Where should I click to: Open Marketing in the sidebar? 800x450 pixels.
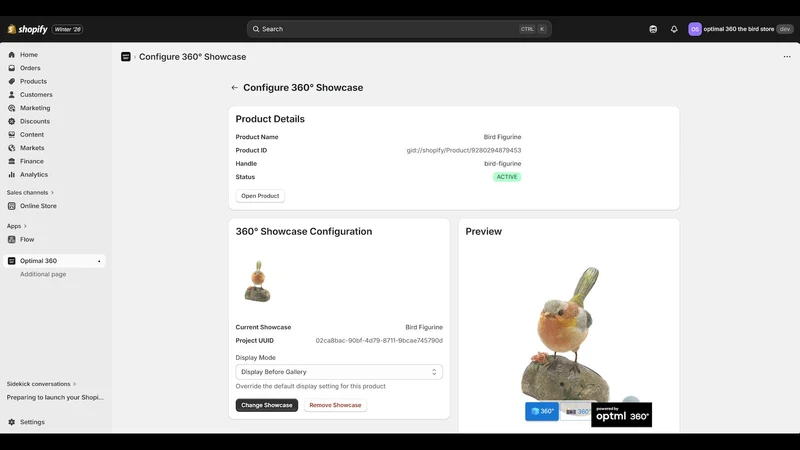point(35,108)
